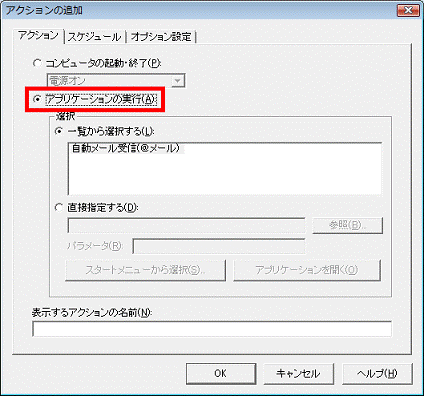Click アプリケーションを開く button
The height and width of the screenshot is (396, 424).
(x=307, y=270)
